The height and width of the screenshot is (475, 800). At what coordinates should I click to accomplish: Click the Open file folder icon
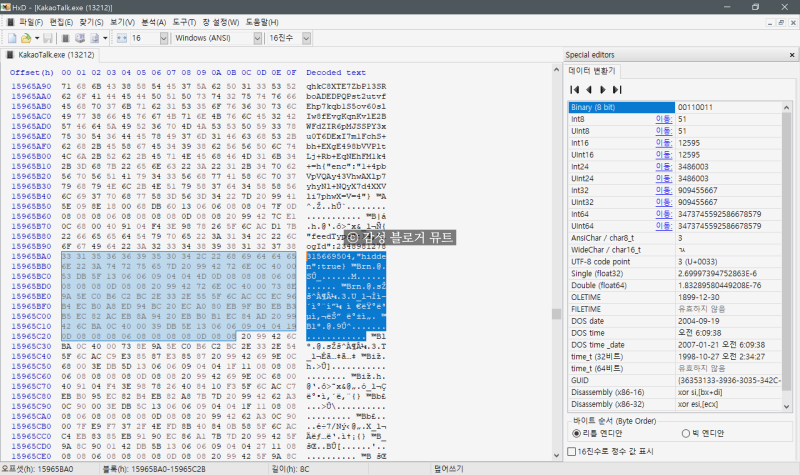point(26,38)
